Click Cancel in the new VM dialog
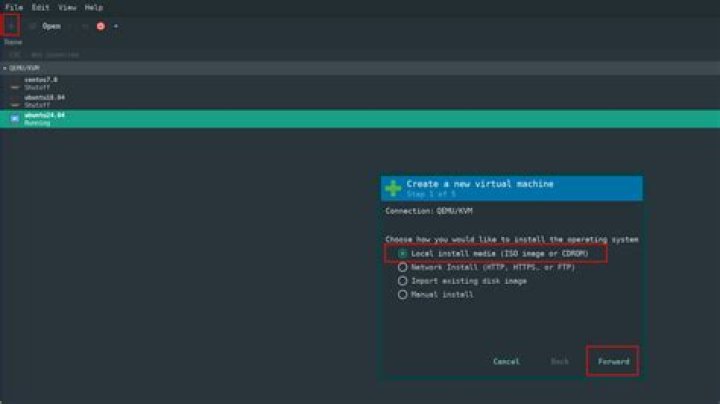The height and width of the screenshot is (404, 720). 506,362
